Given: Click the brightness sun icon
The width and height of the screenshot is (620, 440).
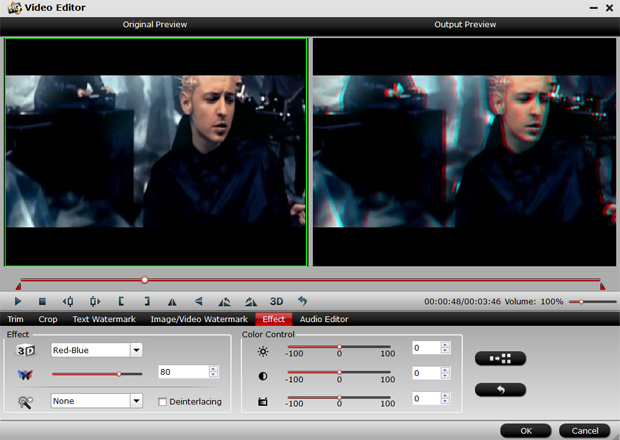Looking at the screenshot, I should (x=263, y=351).
